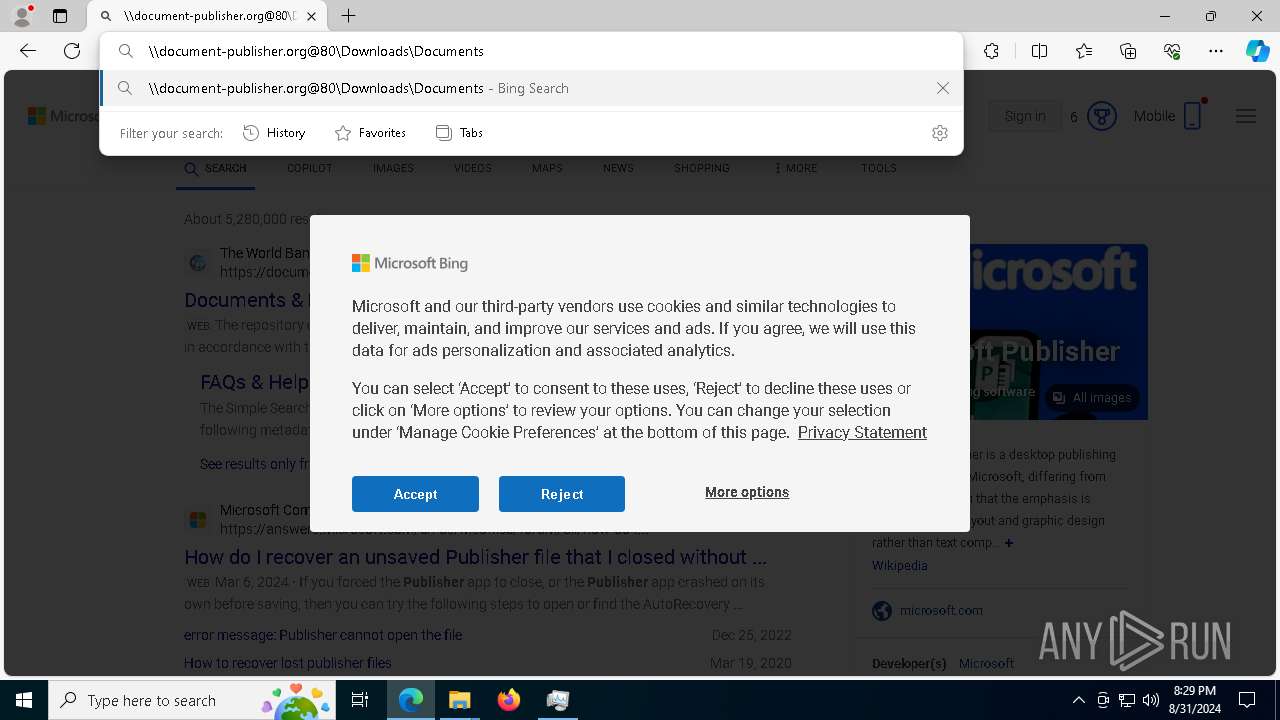Expand the MORE dropdown in Bing
This screenshot has height=720, width=1280.
796,168
